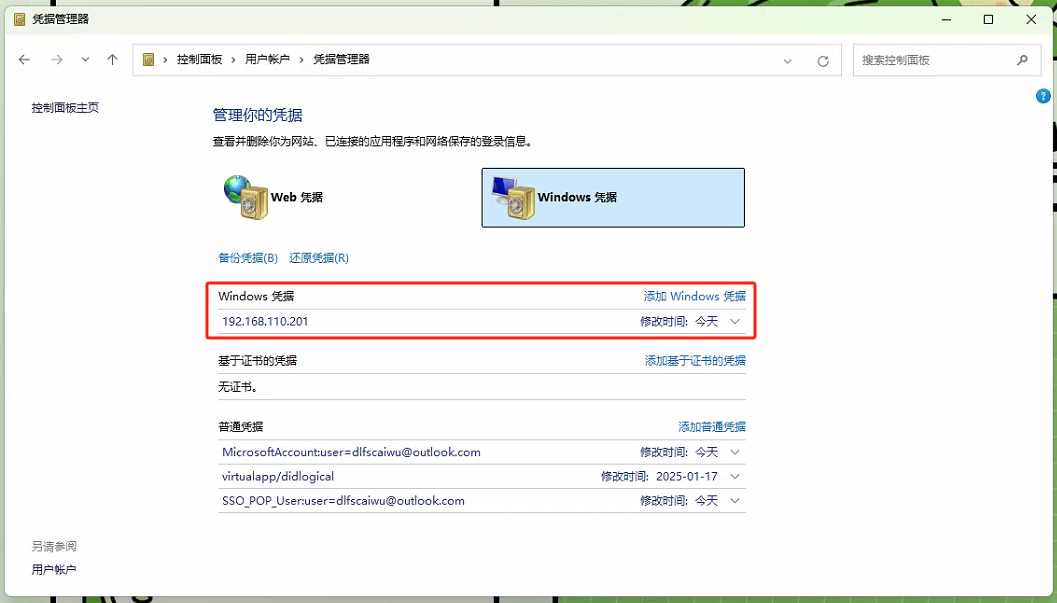The width and height of the screenshot is (1057, 603).
Task: Open 用户帐户 under 另请参阅
Action: [54, 570]
